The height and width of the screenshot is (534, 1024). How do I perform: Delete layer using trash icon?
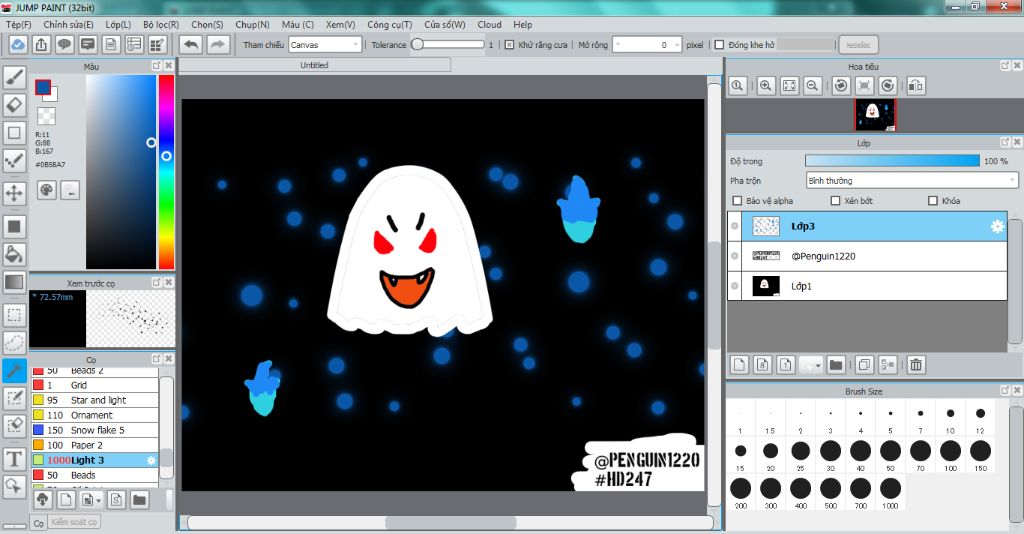pos(916,365)
